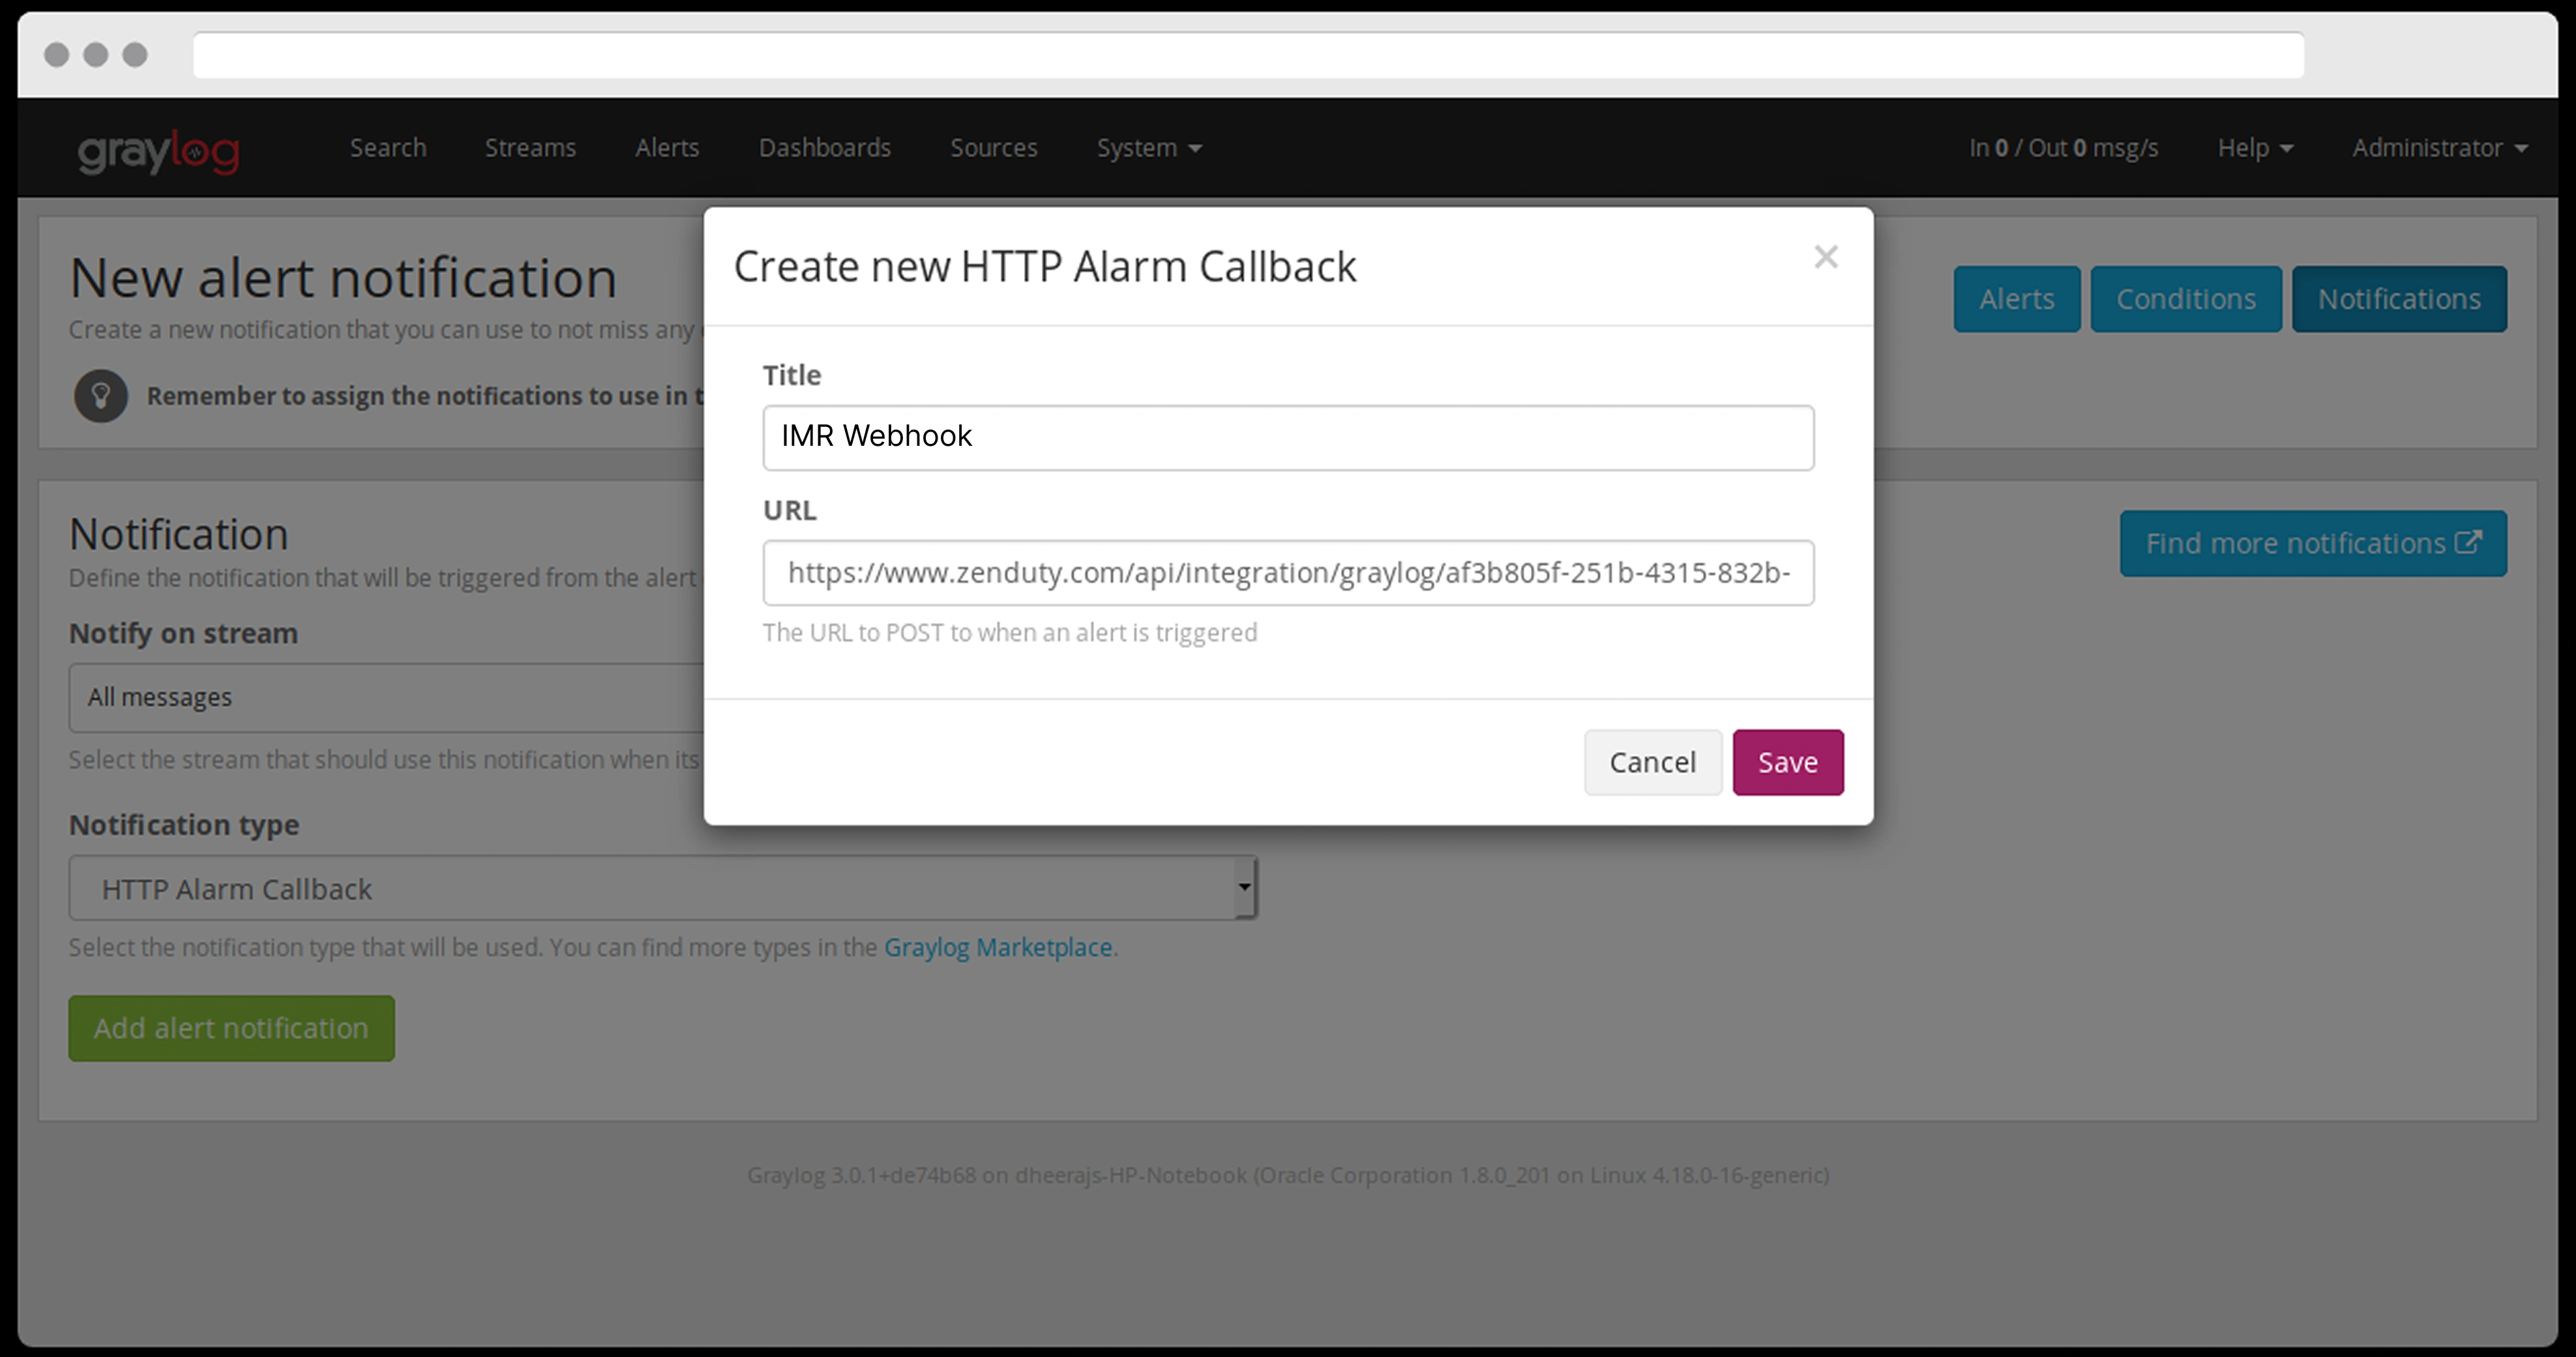
Task: Close the HTTP Alarm Callback dialog
Action: pos(1825,257)
